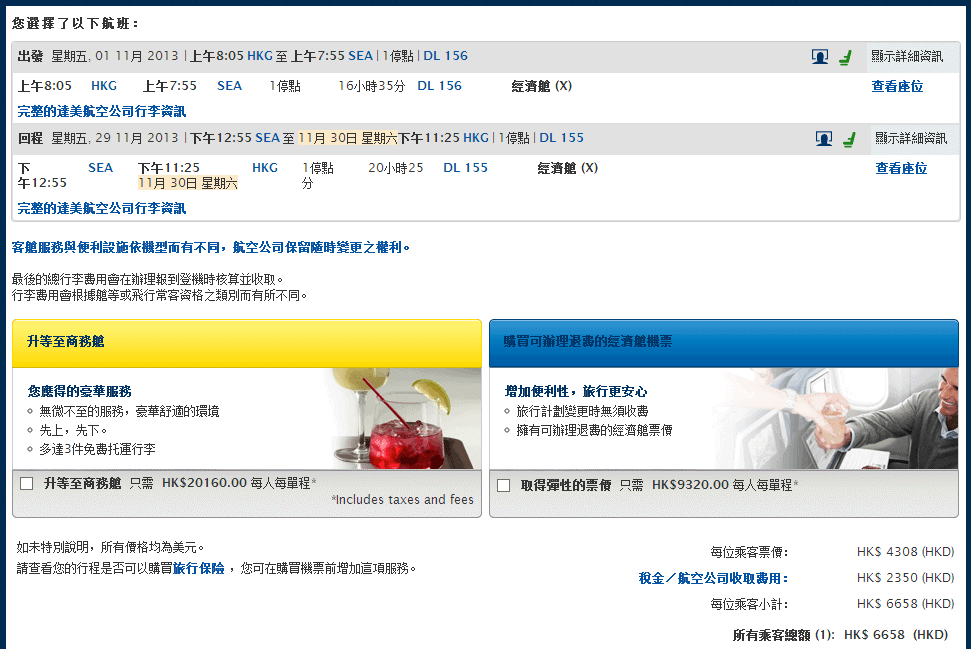Screen dimensions: 971x649
Task: Click the green seat icon on departure flight
Action: pyautogui.click(x=846, y=57)
